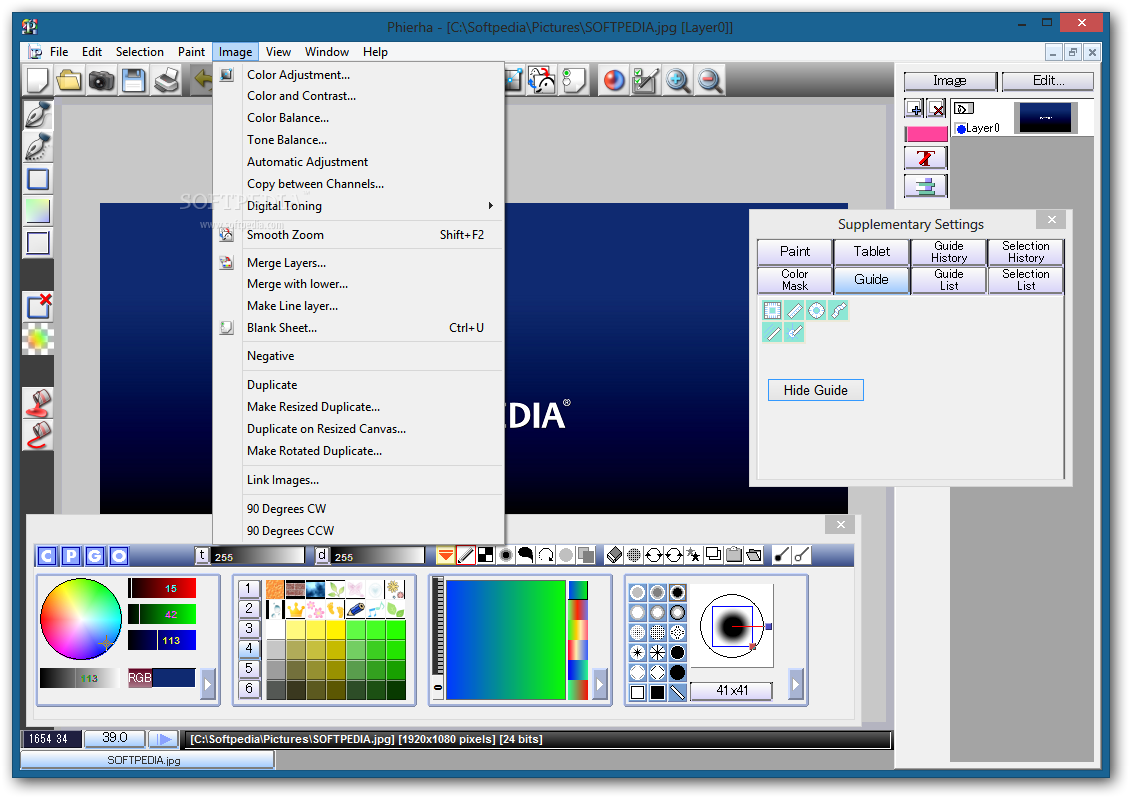Open the Selection menu
Image resolution: width=1130 pixels, height=798 pixels.
[140, 52]
